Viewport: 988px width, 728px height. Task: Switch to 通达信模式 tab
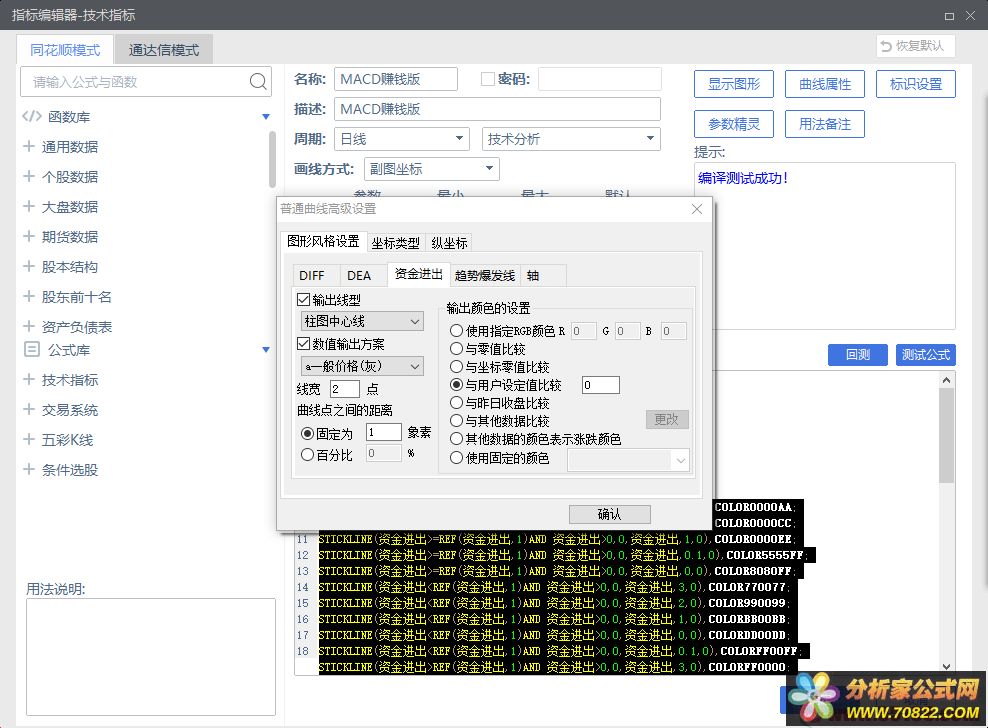tap(164, 50)
